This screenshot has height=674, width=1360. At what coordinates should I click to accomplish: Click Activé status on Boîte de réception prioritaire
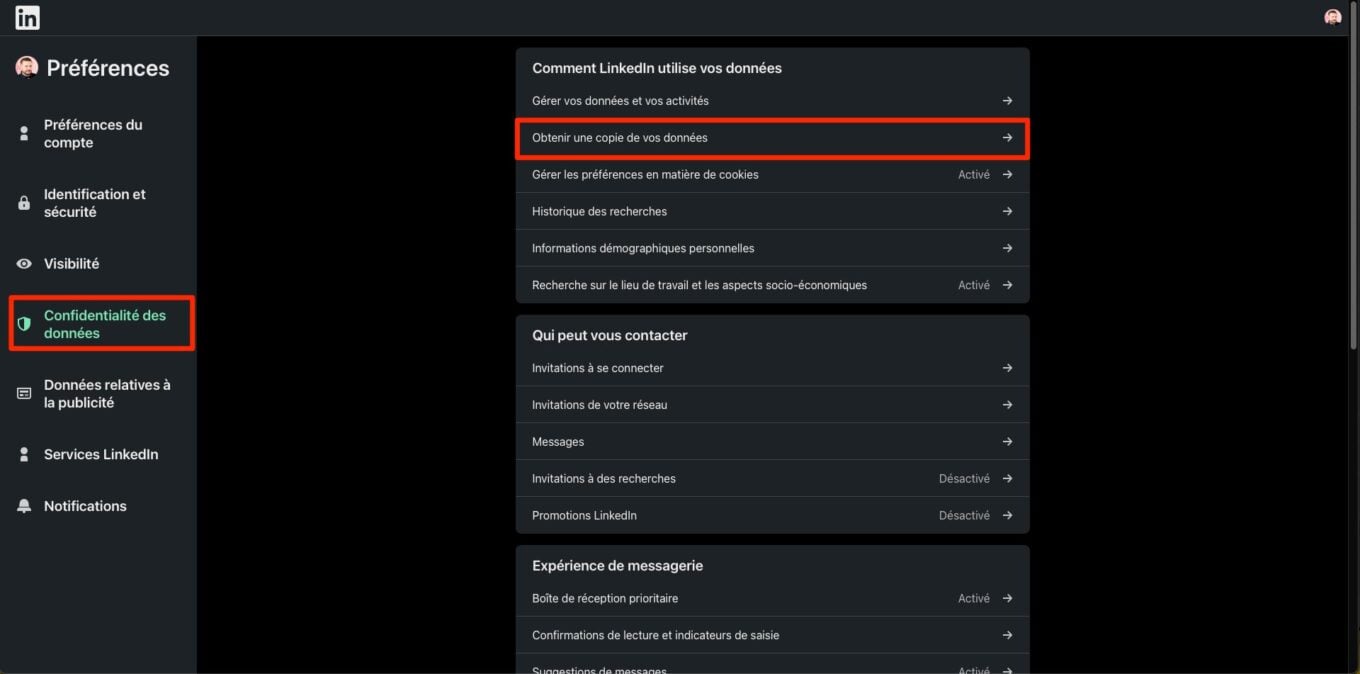pos(974,599)
